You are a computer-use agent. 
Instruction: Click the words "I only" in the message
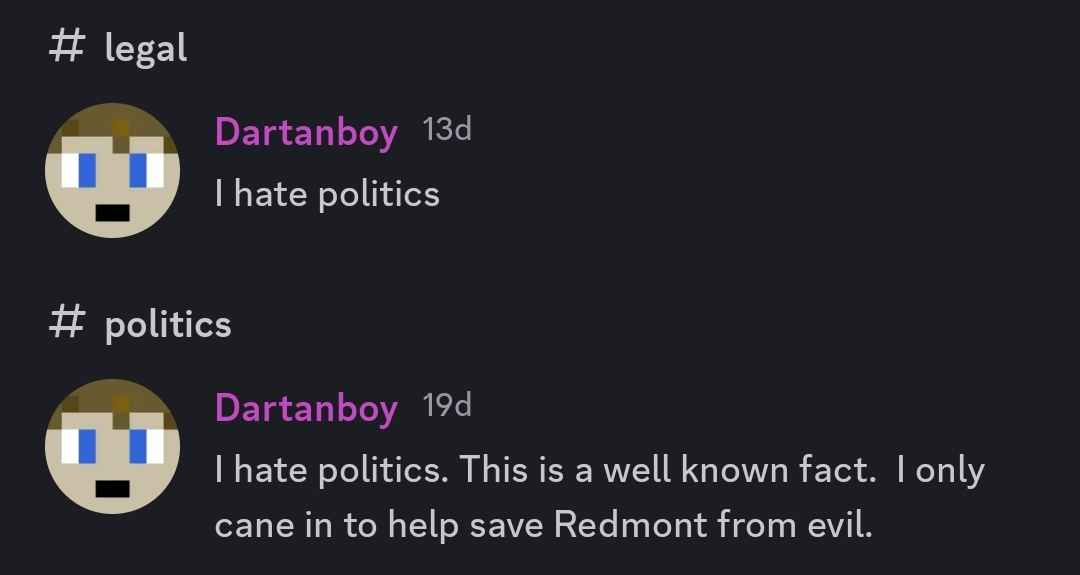tap(940, 470)
